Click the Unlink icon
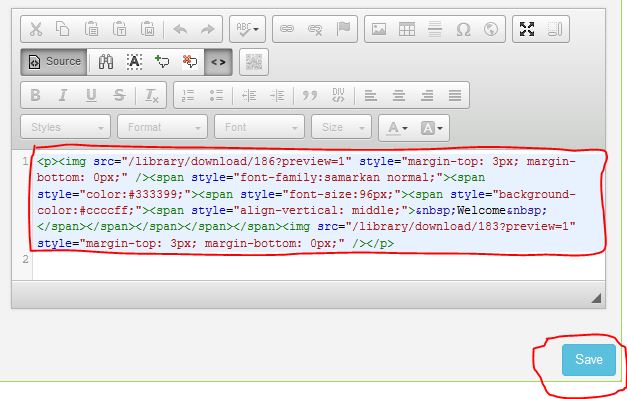This screenshot has height=399, width=627. [315, 29]
